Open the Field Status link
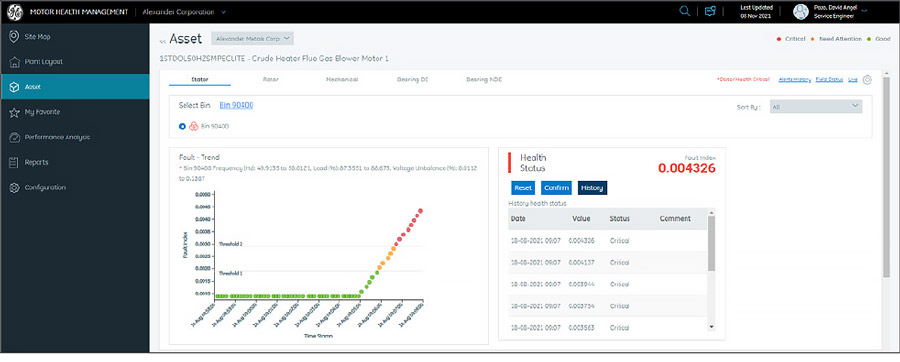The height and width of the screenshot is (362, 900). (829, 80)
